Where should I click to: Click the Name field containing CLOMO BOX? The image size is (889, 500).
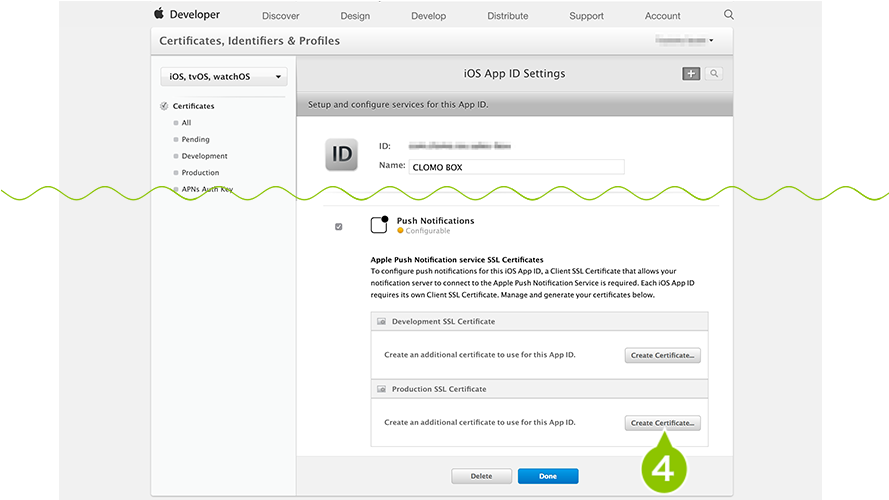pos(517,167)
